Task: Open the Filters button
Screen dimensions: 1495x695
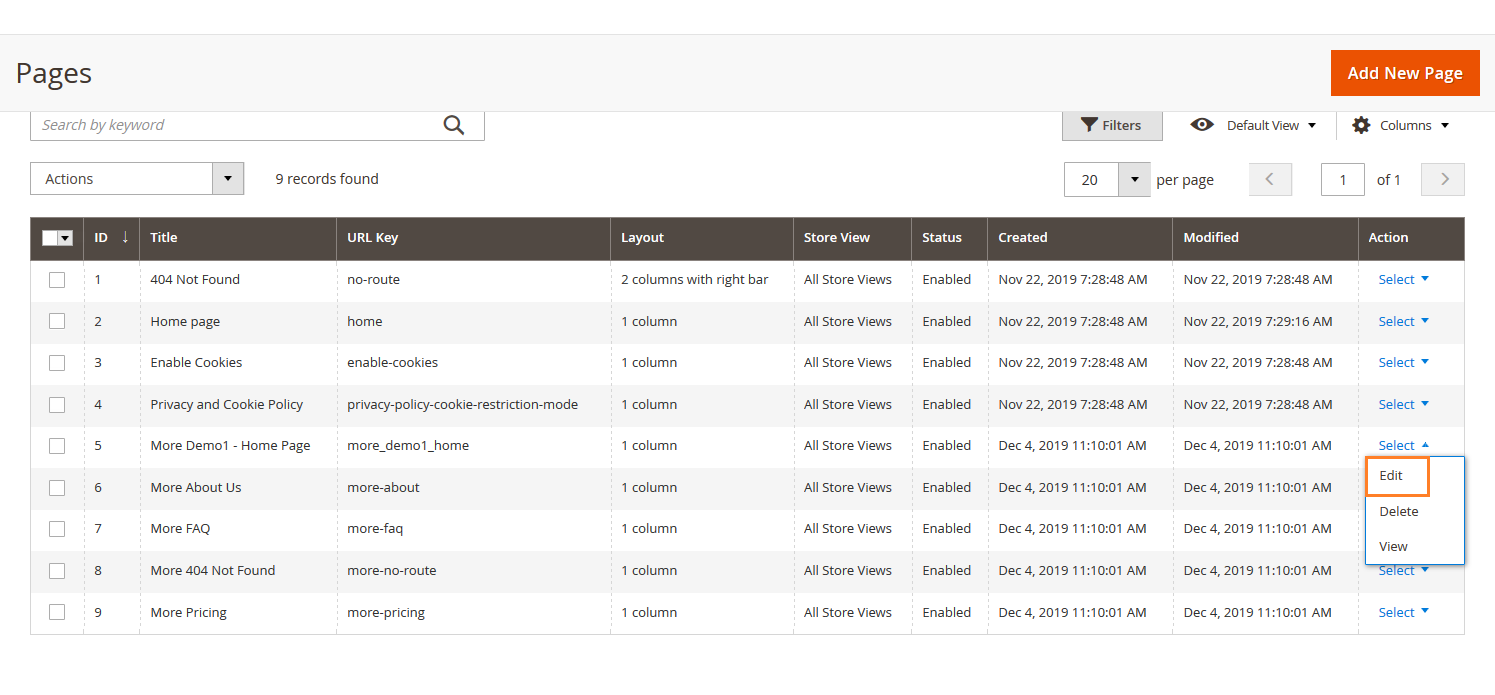Action: pyautogui.click(x=1112, y=125)
